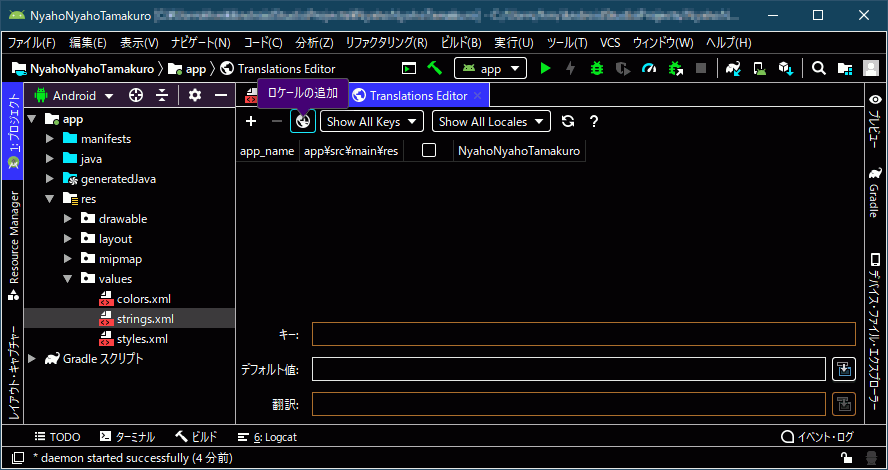Screen dimensions: 888x470
Task: Run the app with the green play icon
Action: coord(545,69)
